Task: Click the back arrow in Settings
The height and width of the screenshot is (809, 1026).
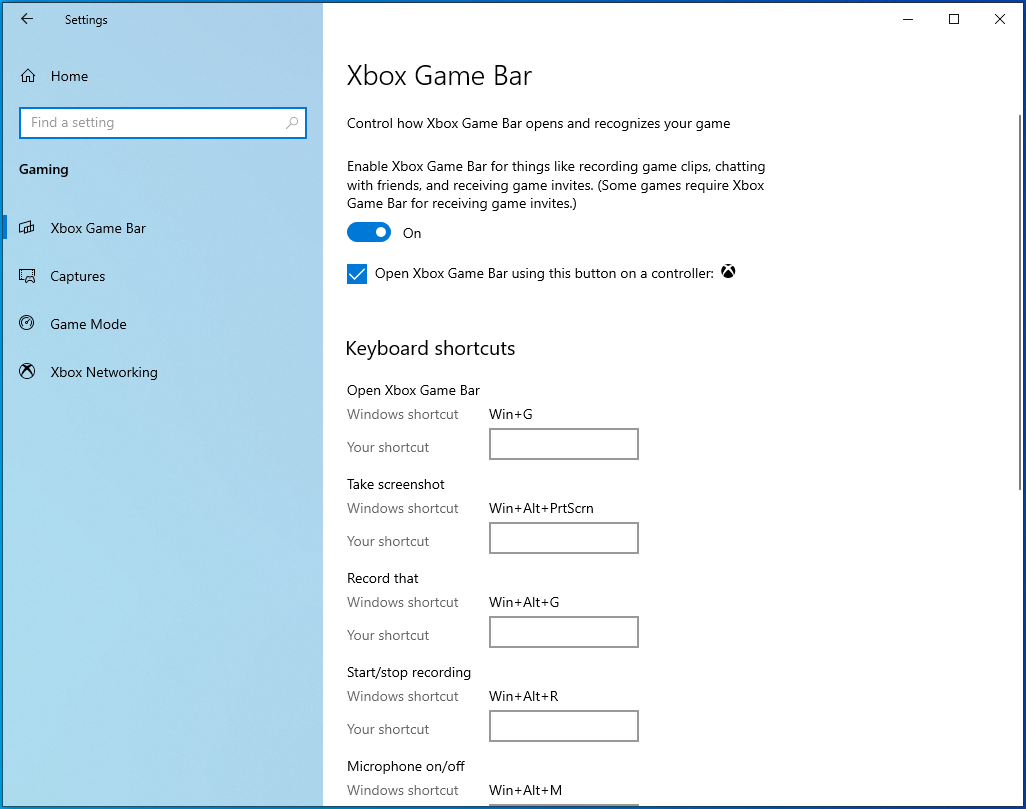Action: pyautogui.click(x=27, y=19)
